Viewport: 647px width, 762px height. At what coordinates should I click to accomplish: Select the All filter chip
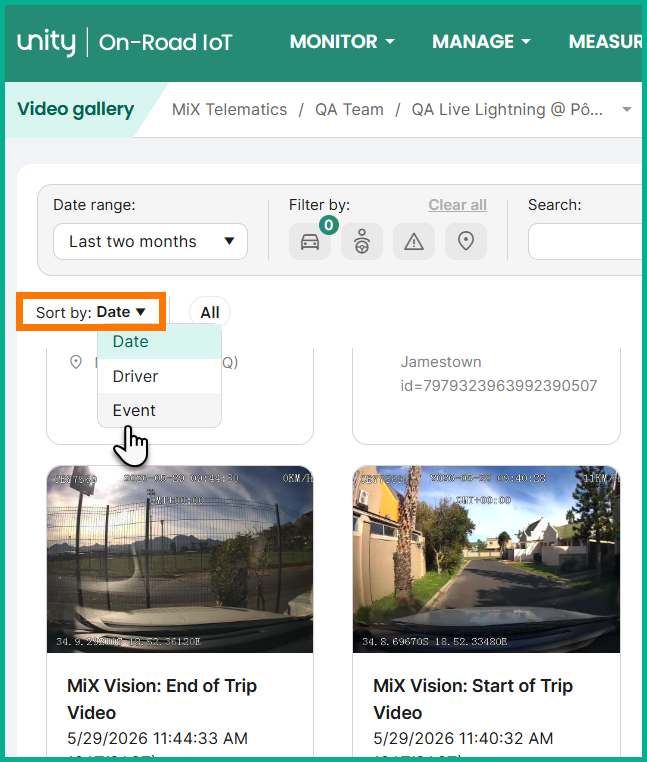(x=210, y=312)
